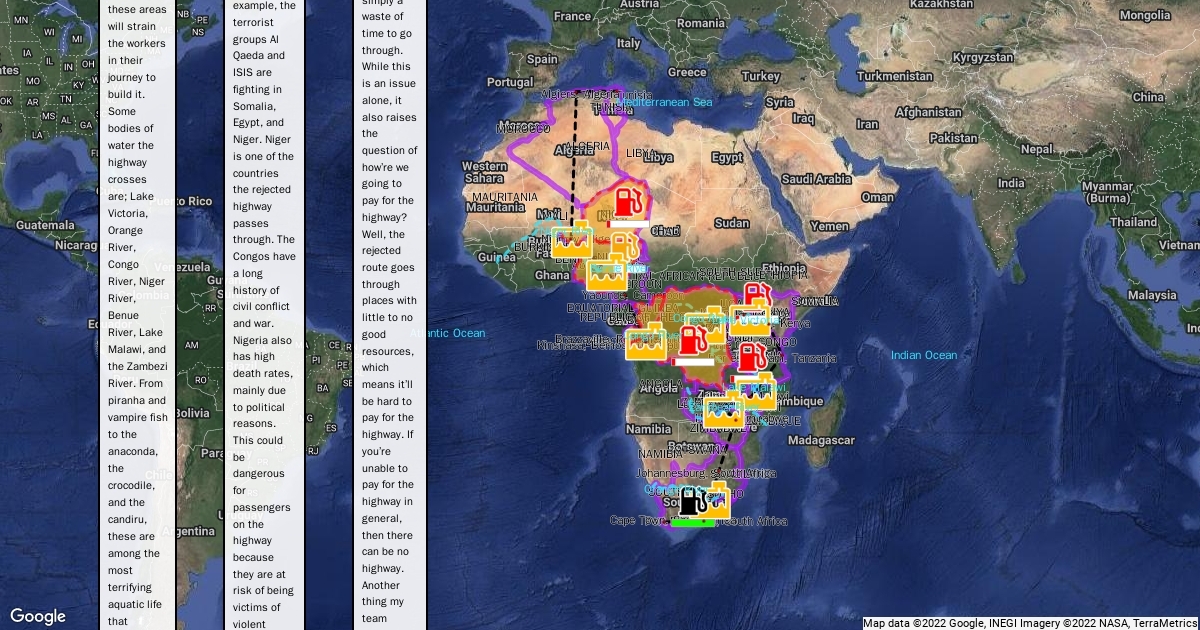
Task: Open the Lake Malawi water marker
Action: tap(756, 392)
